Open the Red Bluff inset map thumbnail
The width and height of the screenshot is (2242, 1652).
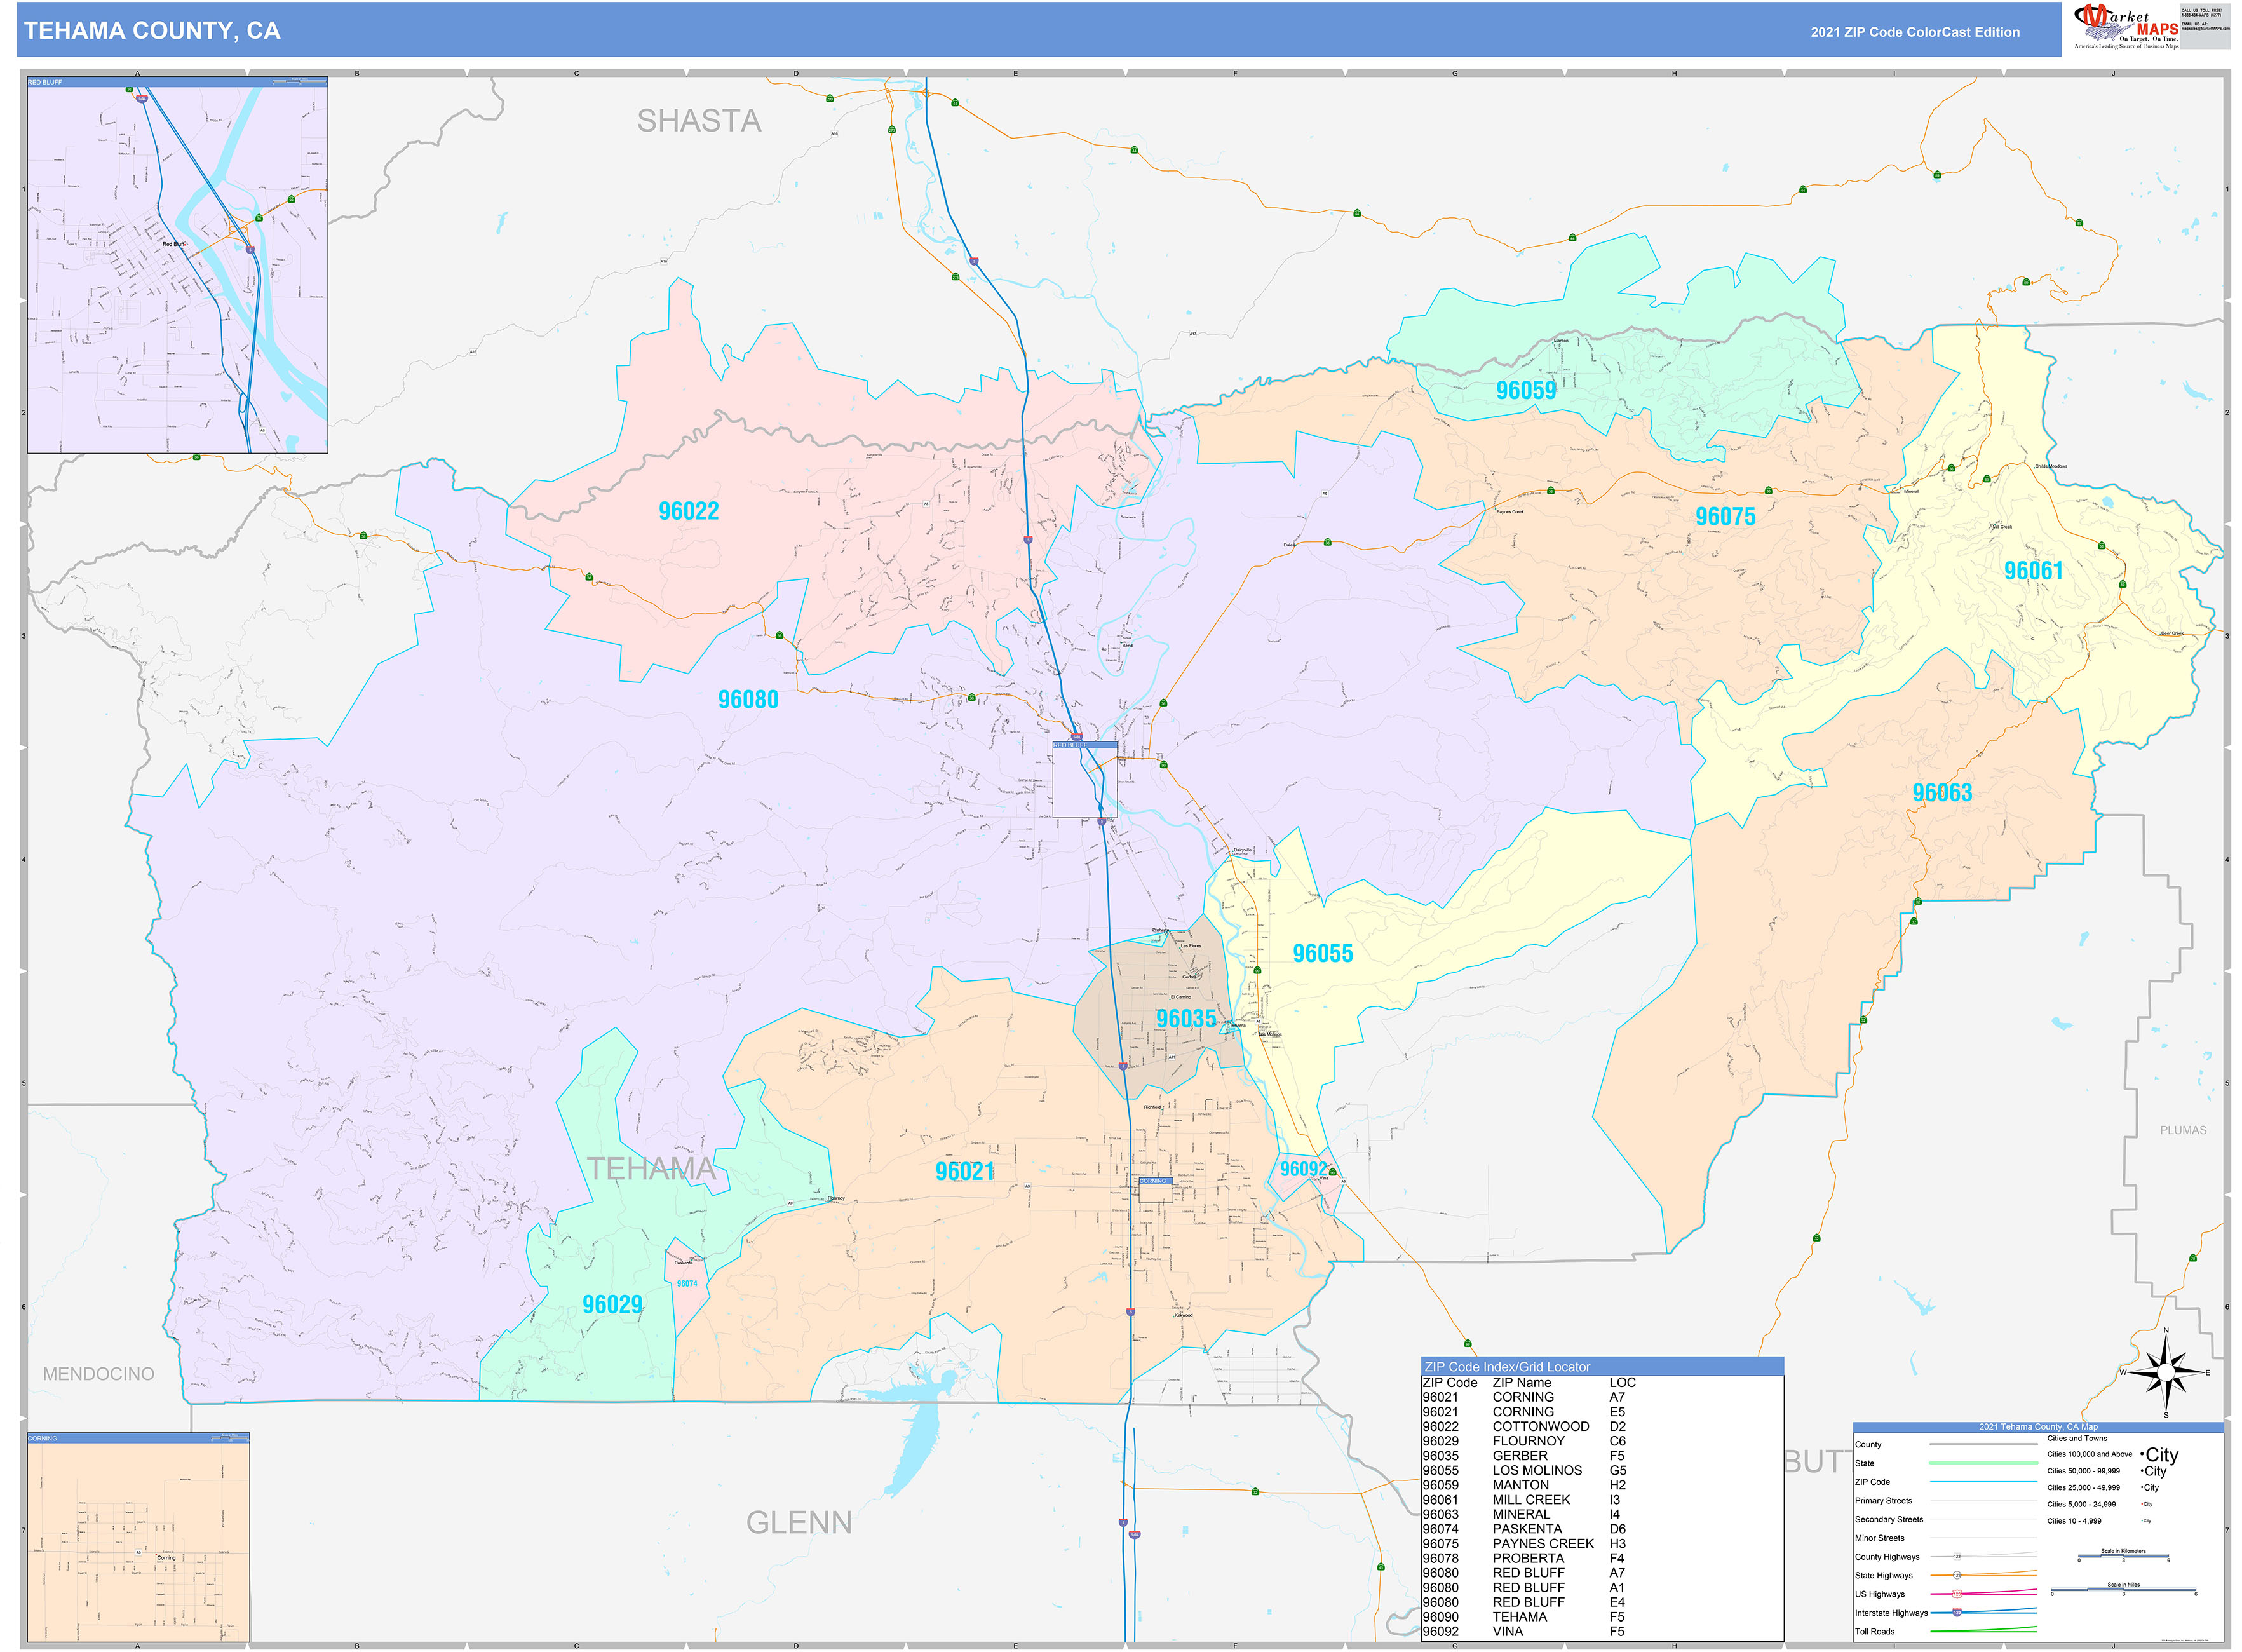point(177,265)
